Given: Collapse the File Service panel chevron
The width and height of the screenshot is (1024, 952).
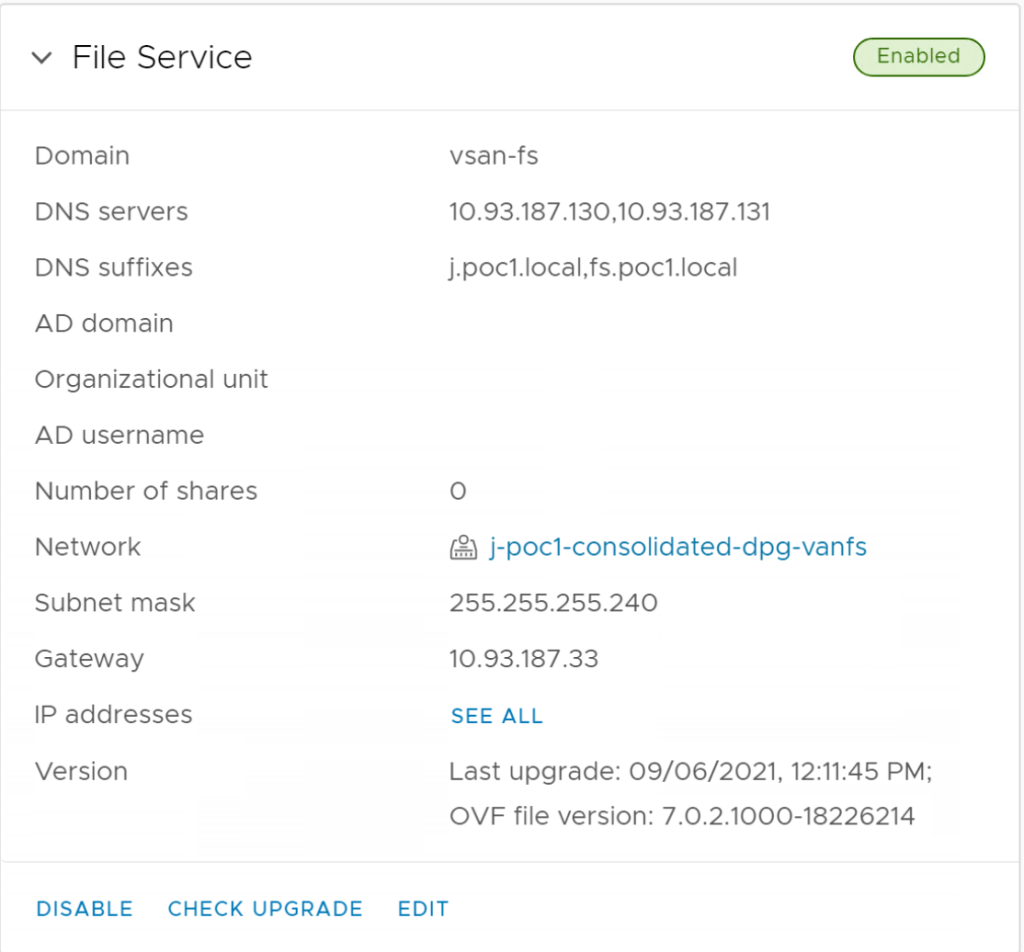Looking at the screenshot, I should tap(42, 58).
